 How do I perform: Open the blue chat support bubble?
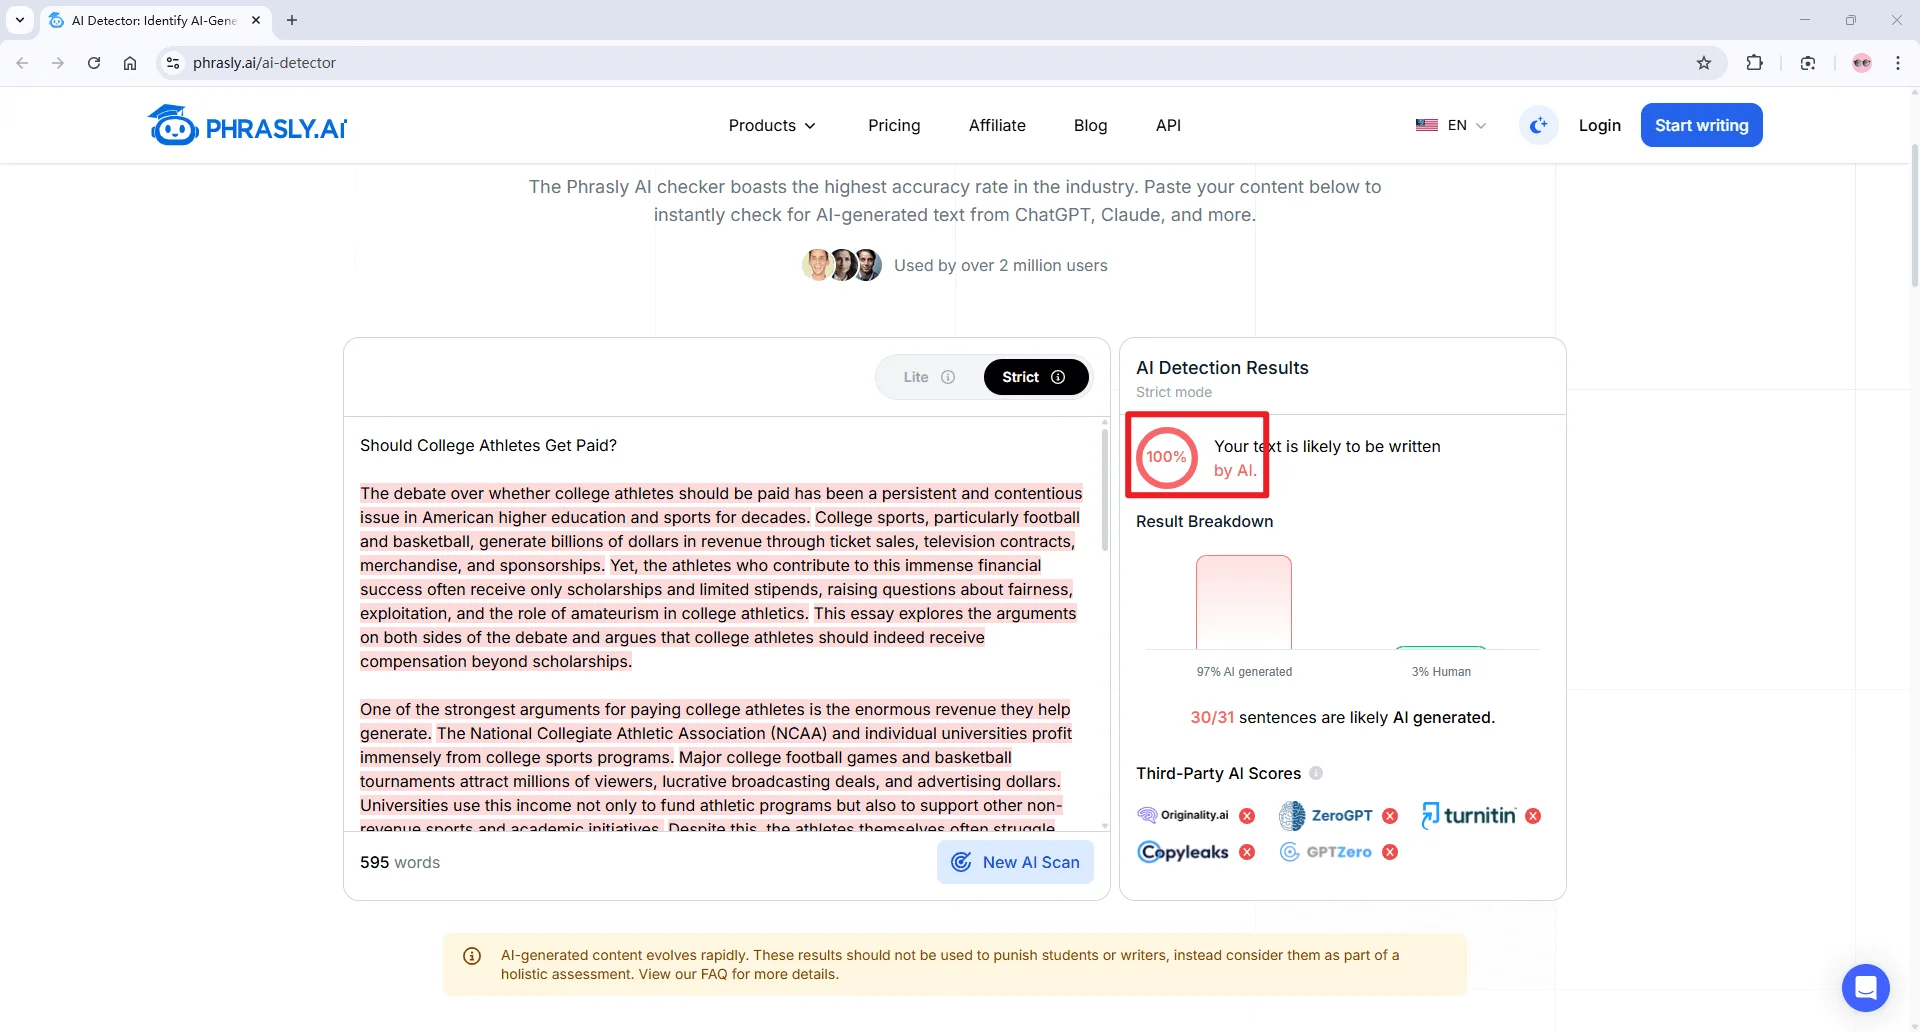coord(1865,988)
